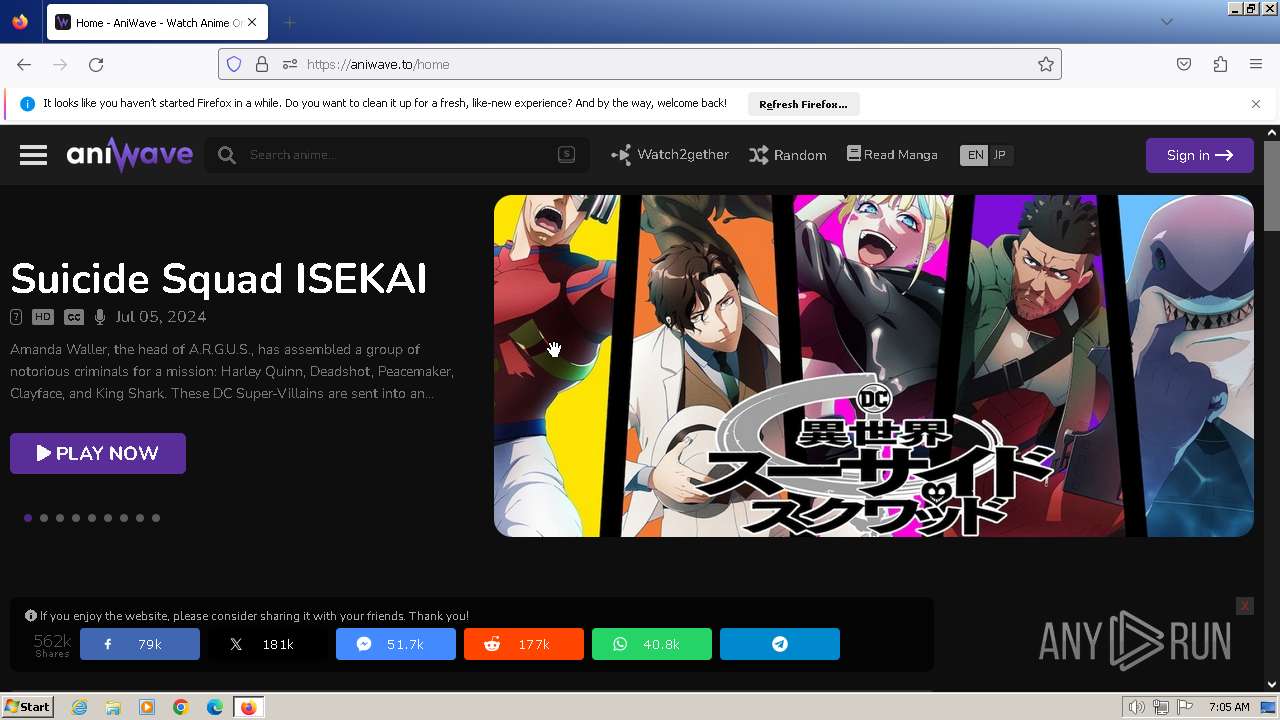Screen dimensions: 1280x720
Task: Select the second carousel dot
Action: (44, 518)
